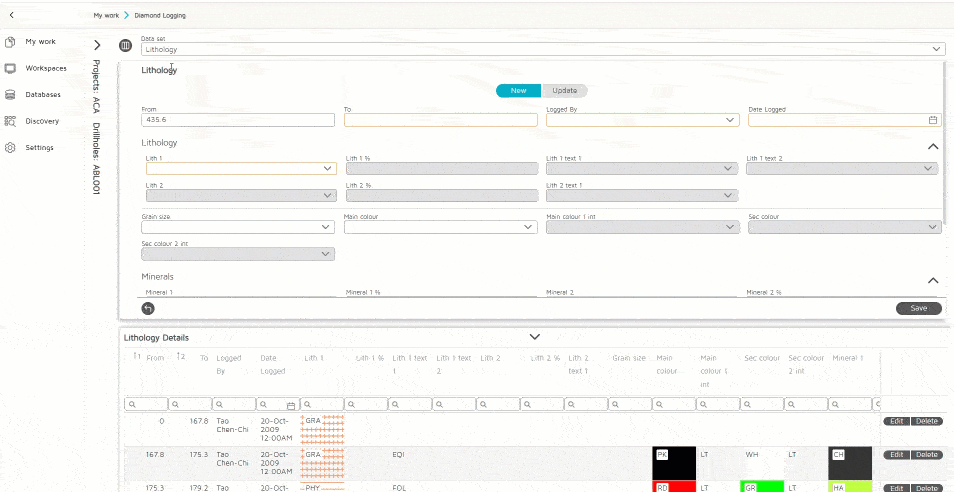Click the undo icon beside Save

(148, 308)
